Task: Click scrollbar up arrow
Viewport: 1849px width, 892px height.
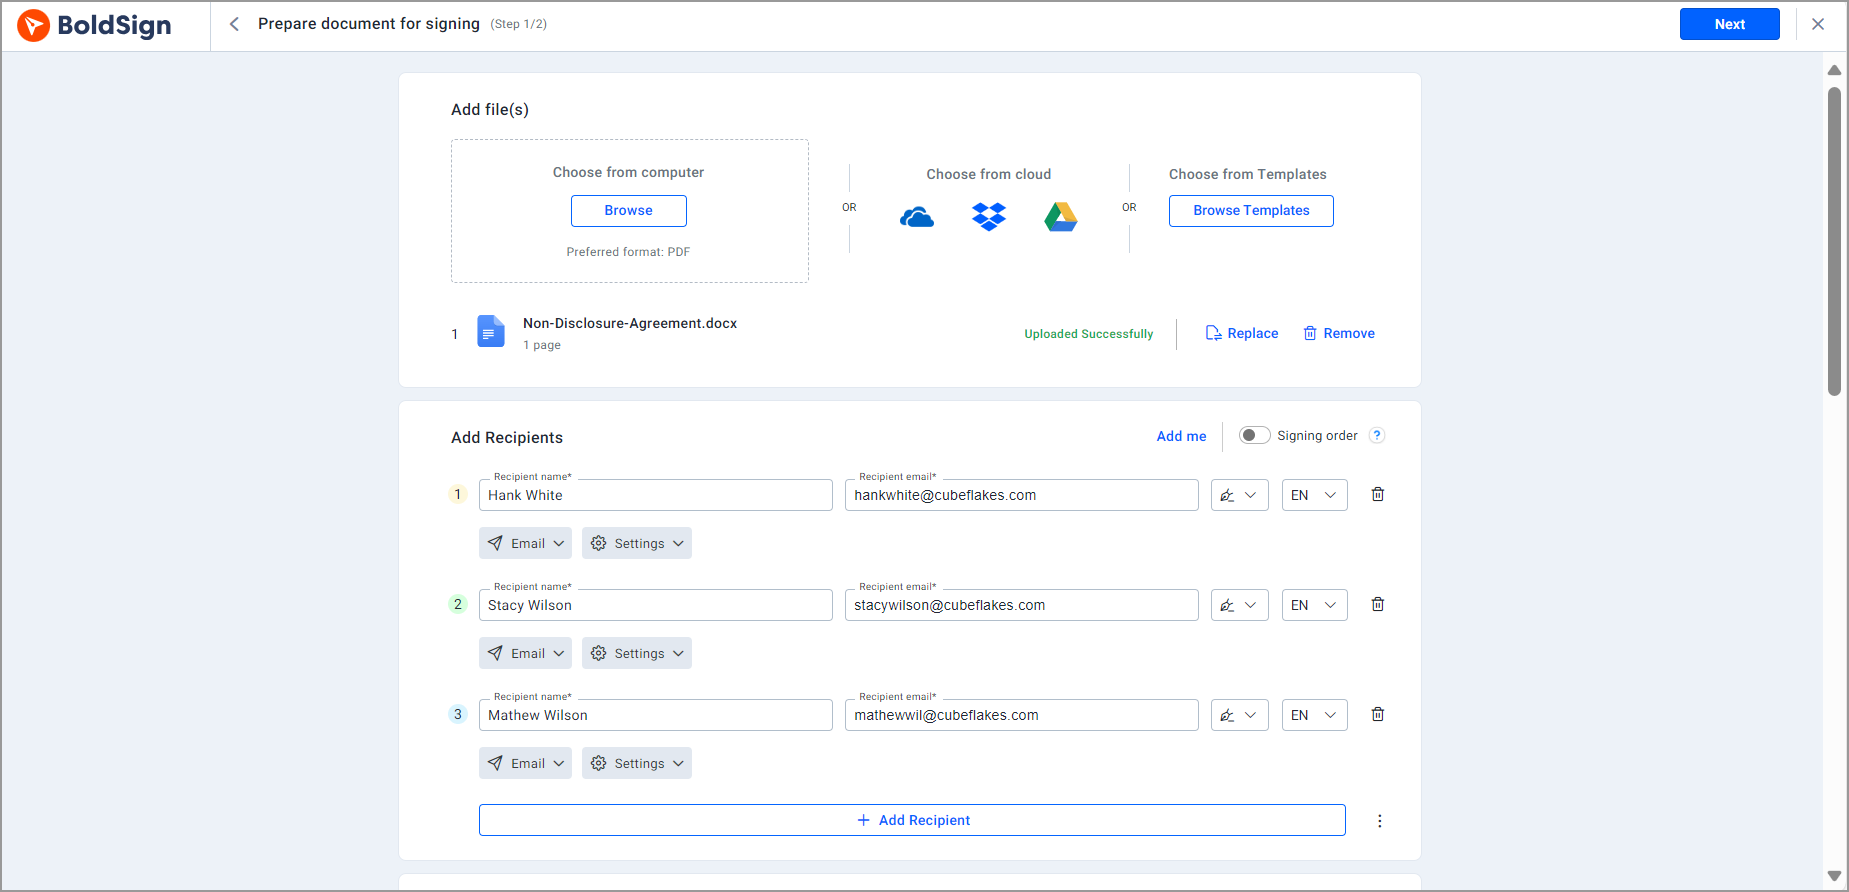Action: [x=1834, y=70]
